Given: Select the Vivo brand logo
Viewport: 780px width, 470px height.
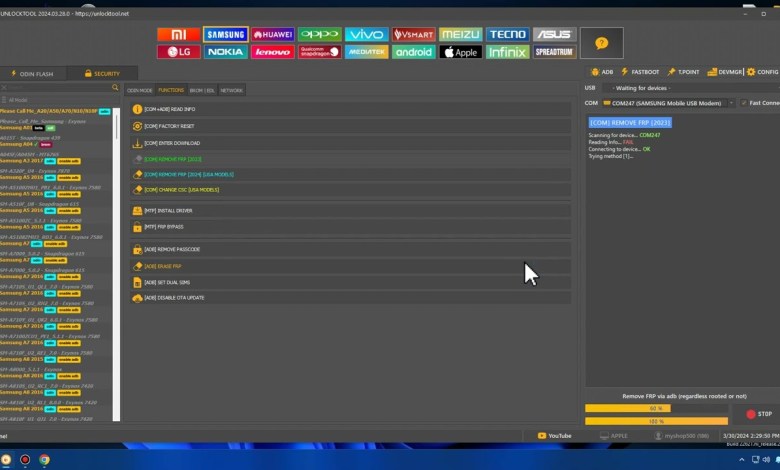Looking at the screenshot, I should (367, 34).
